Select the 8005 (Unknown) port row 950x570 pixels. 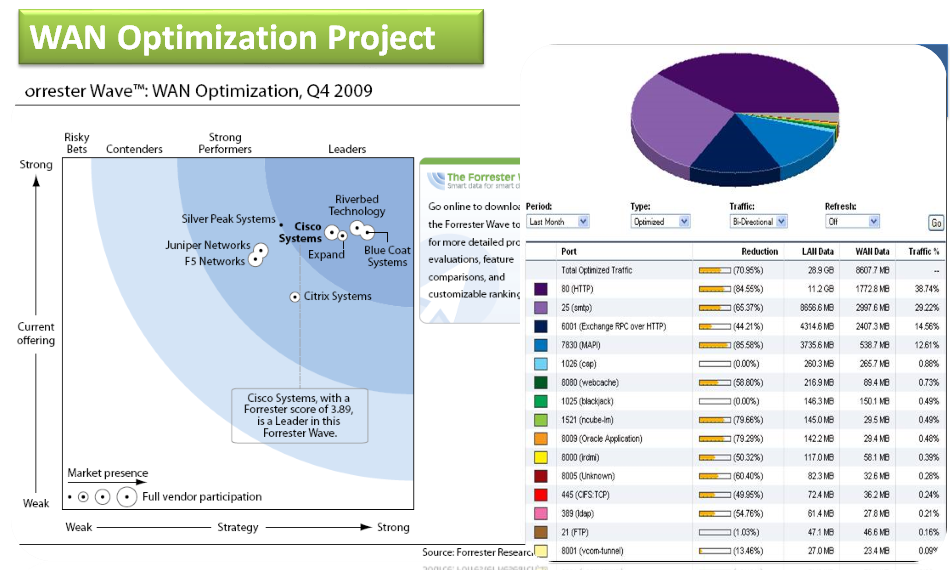tap(734, 477)
